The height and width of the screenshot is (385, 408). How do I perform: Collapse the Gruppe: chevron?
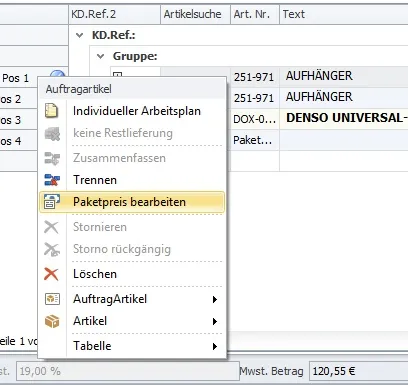[x=100, y=56]
